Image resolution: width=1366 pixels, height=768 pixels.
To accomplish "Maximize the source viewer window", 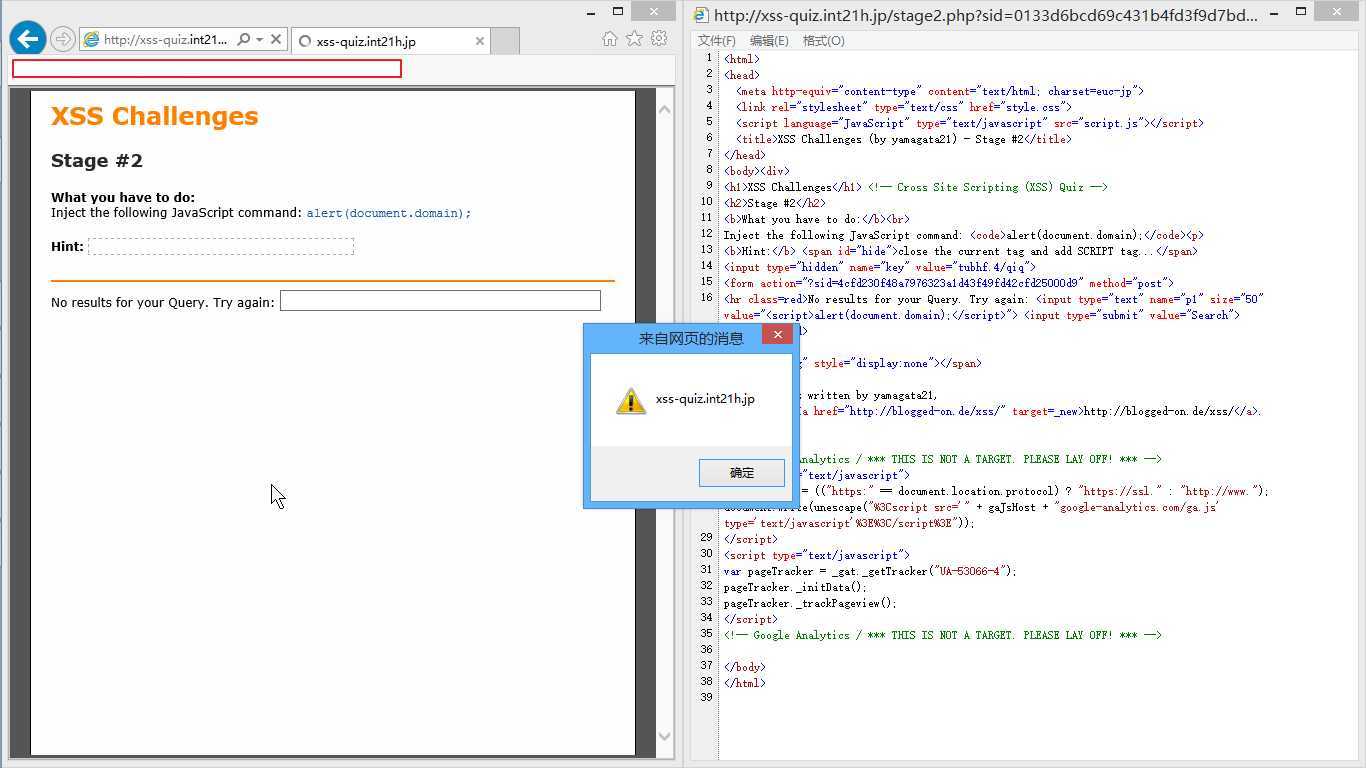I will 1301,12.
